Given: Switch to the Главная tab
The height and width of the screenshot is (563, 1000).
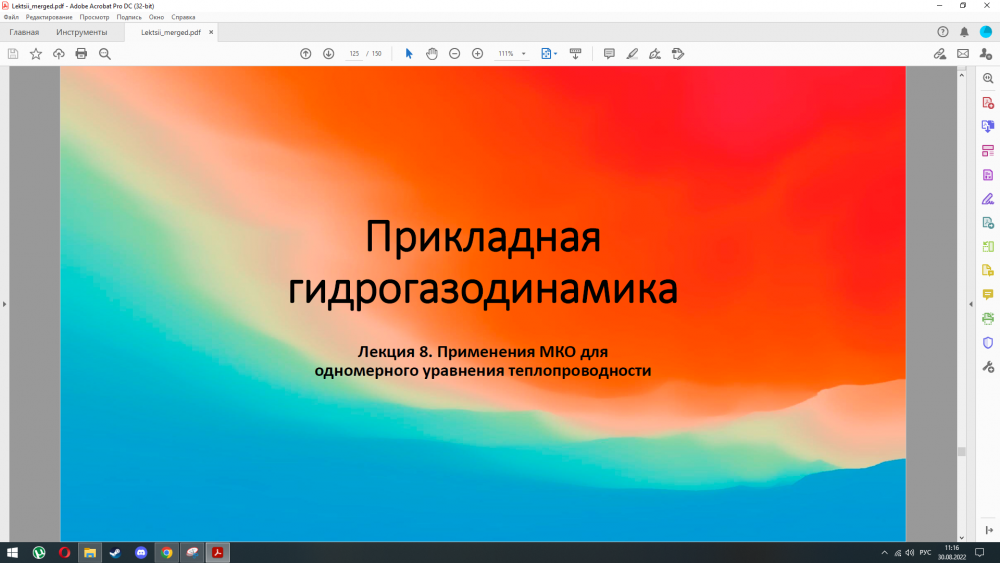Looking at the screenshot, I should click(24, 32).
